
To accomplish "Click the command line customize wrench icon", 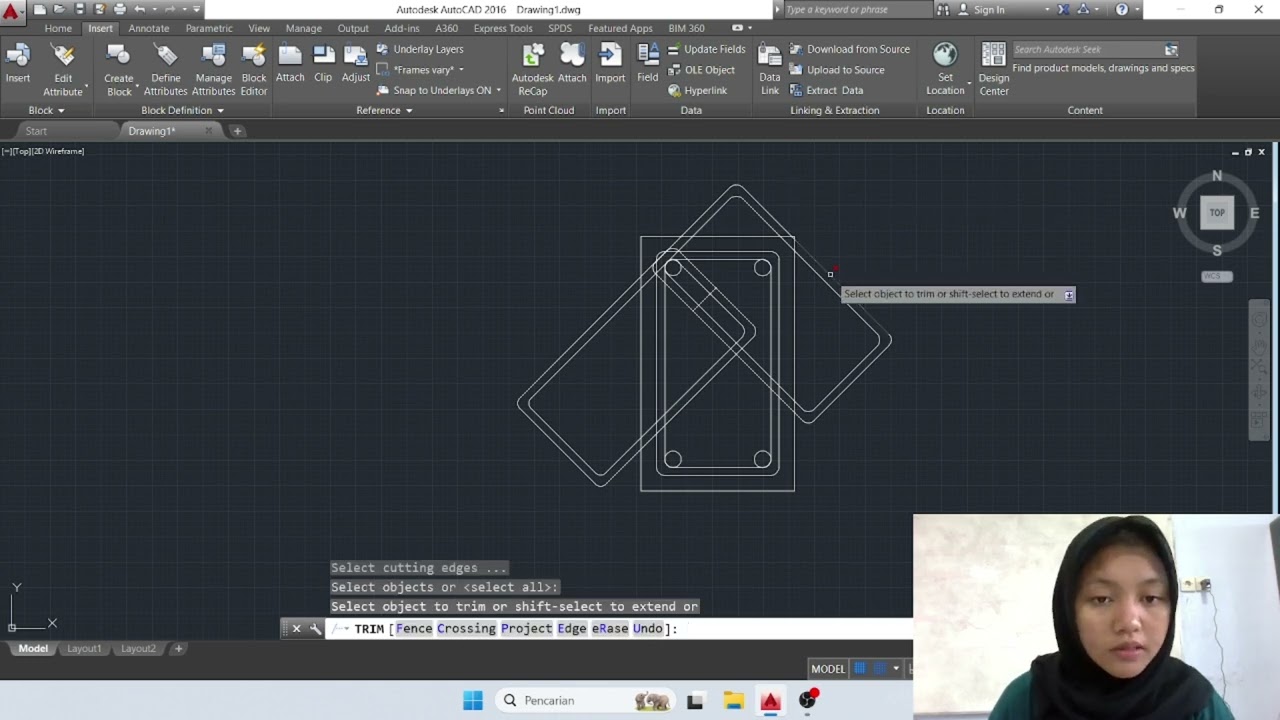I will tap(315, 629).
